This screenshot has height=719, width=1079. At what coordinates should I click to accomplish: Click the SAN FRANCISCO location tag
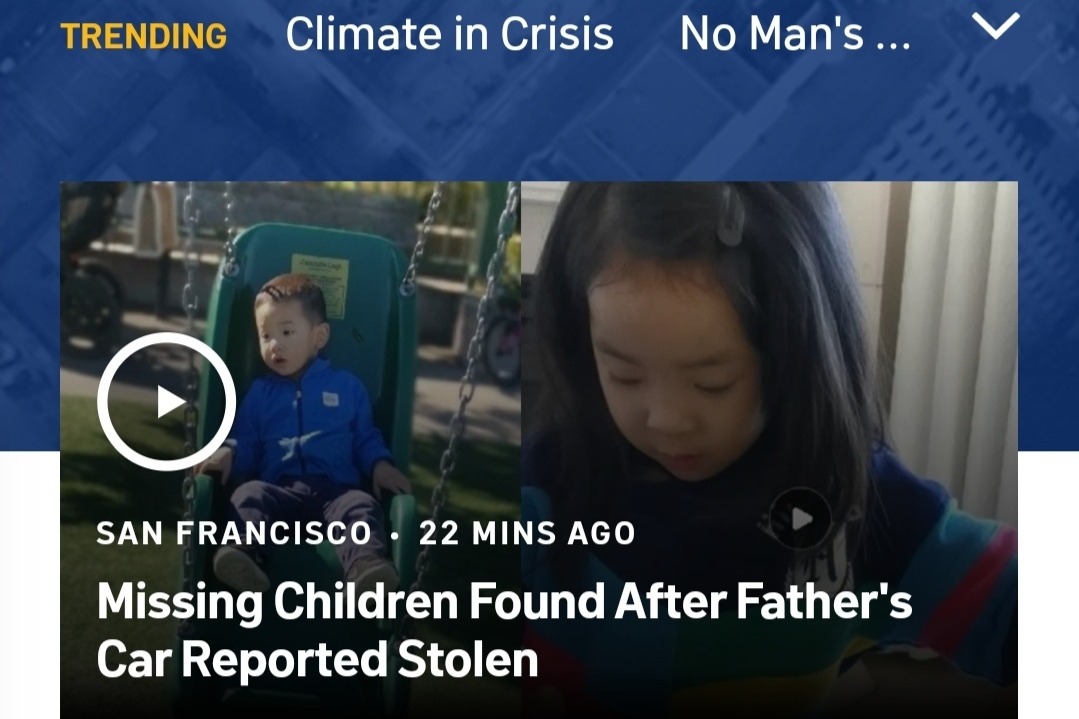[x=234, y=533]
